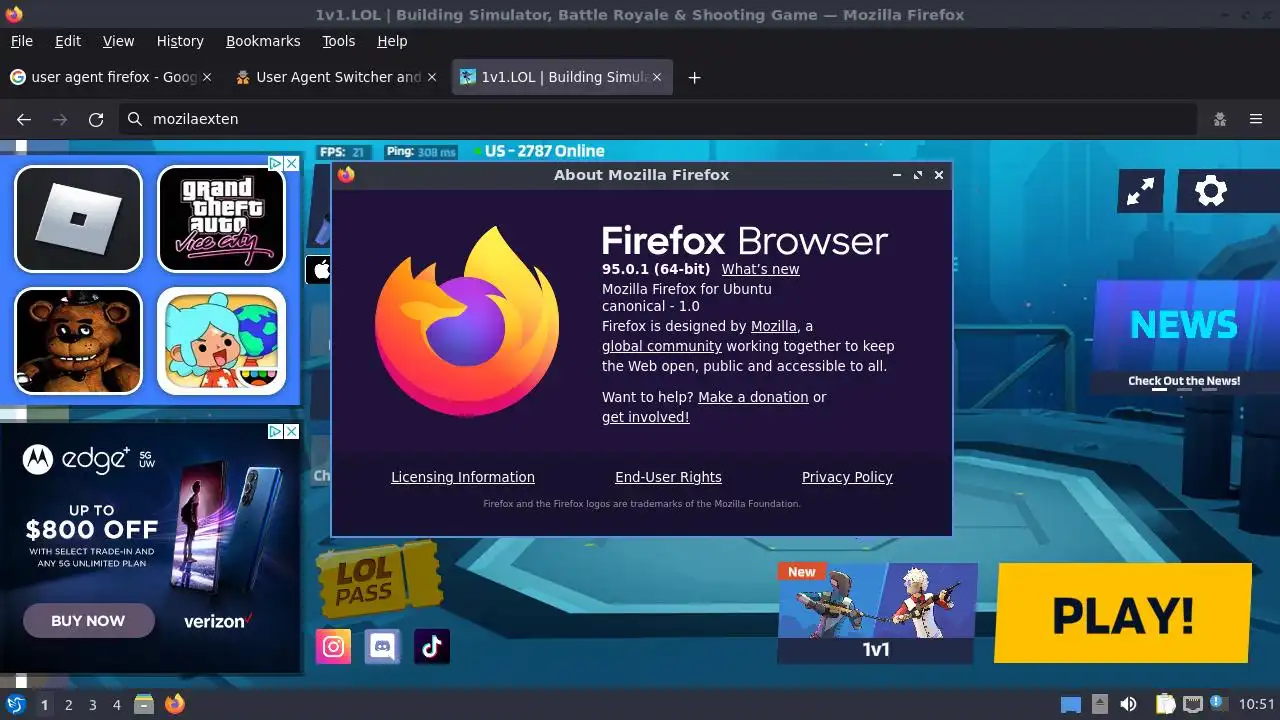Click the Roblox ad thumbnail
Screen dimensions: 1280x720
pyautogui.click(x=79, y=218)
